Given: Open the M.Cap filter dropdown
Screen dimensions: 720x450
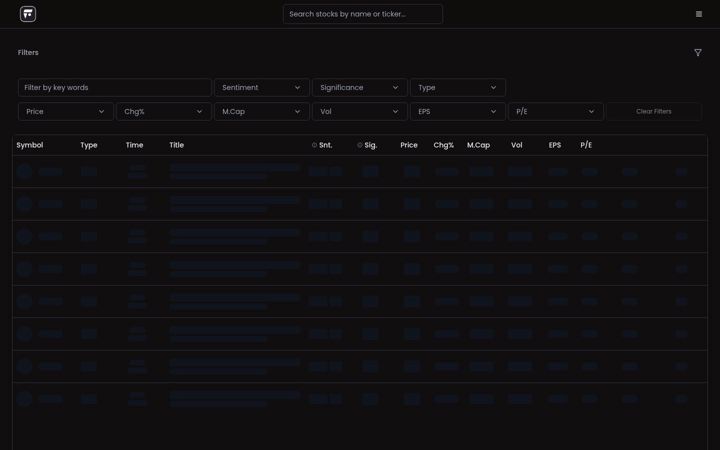Looking at the screenshot, I should pyautogui.click(x=261, y=112).
